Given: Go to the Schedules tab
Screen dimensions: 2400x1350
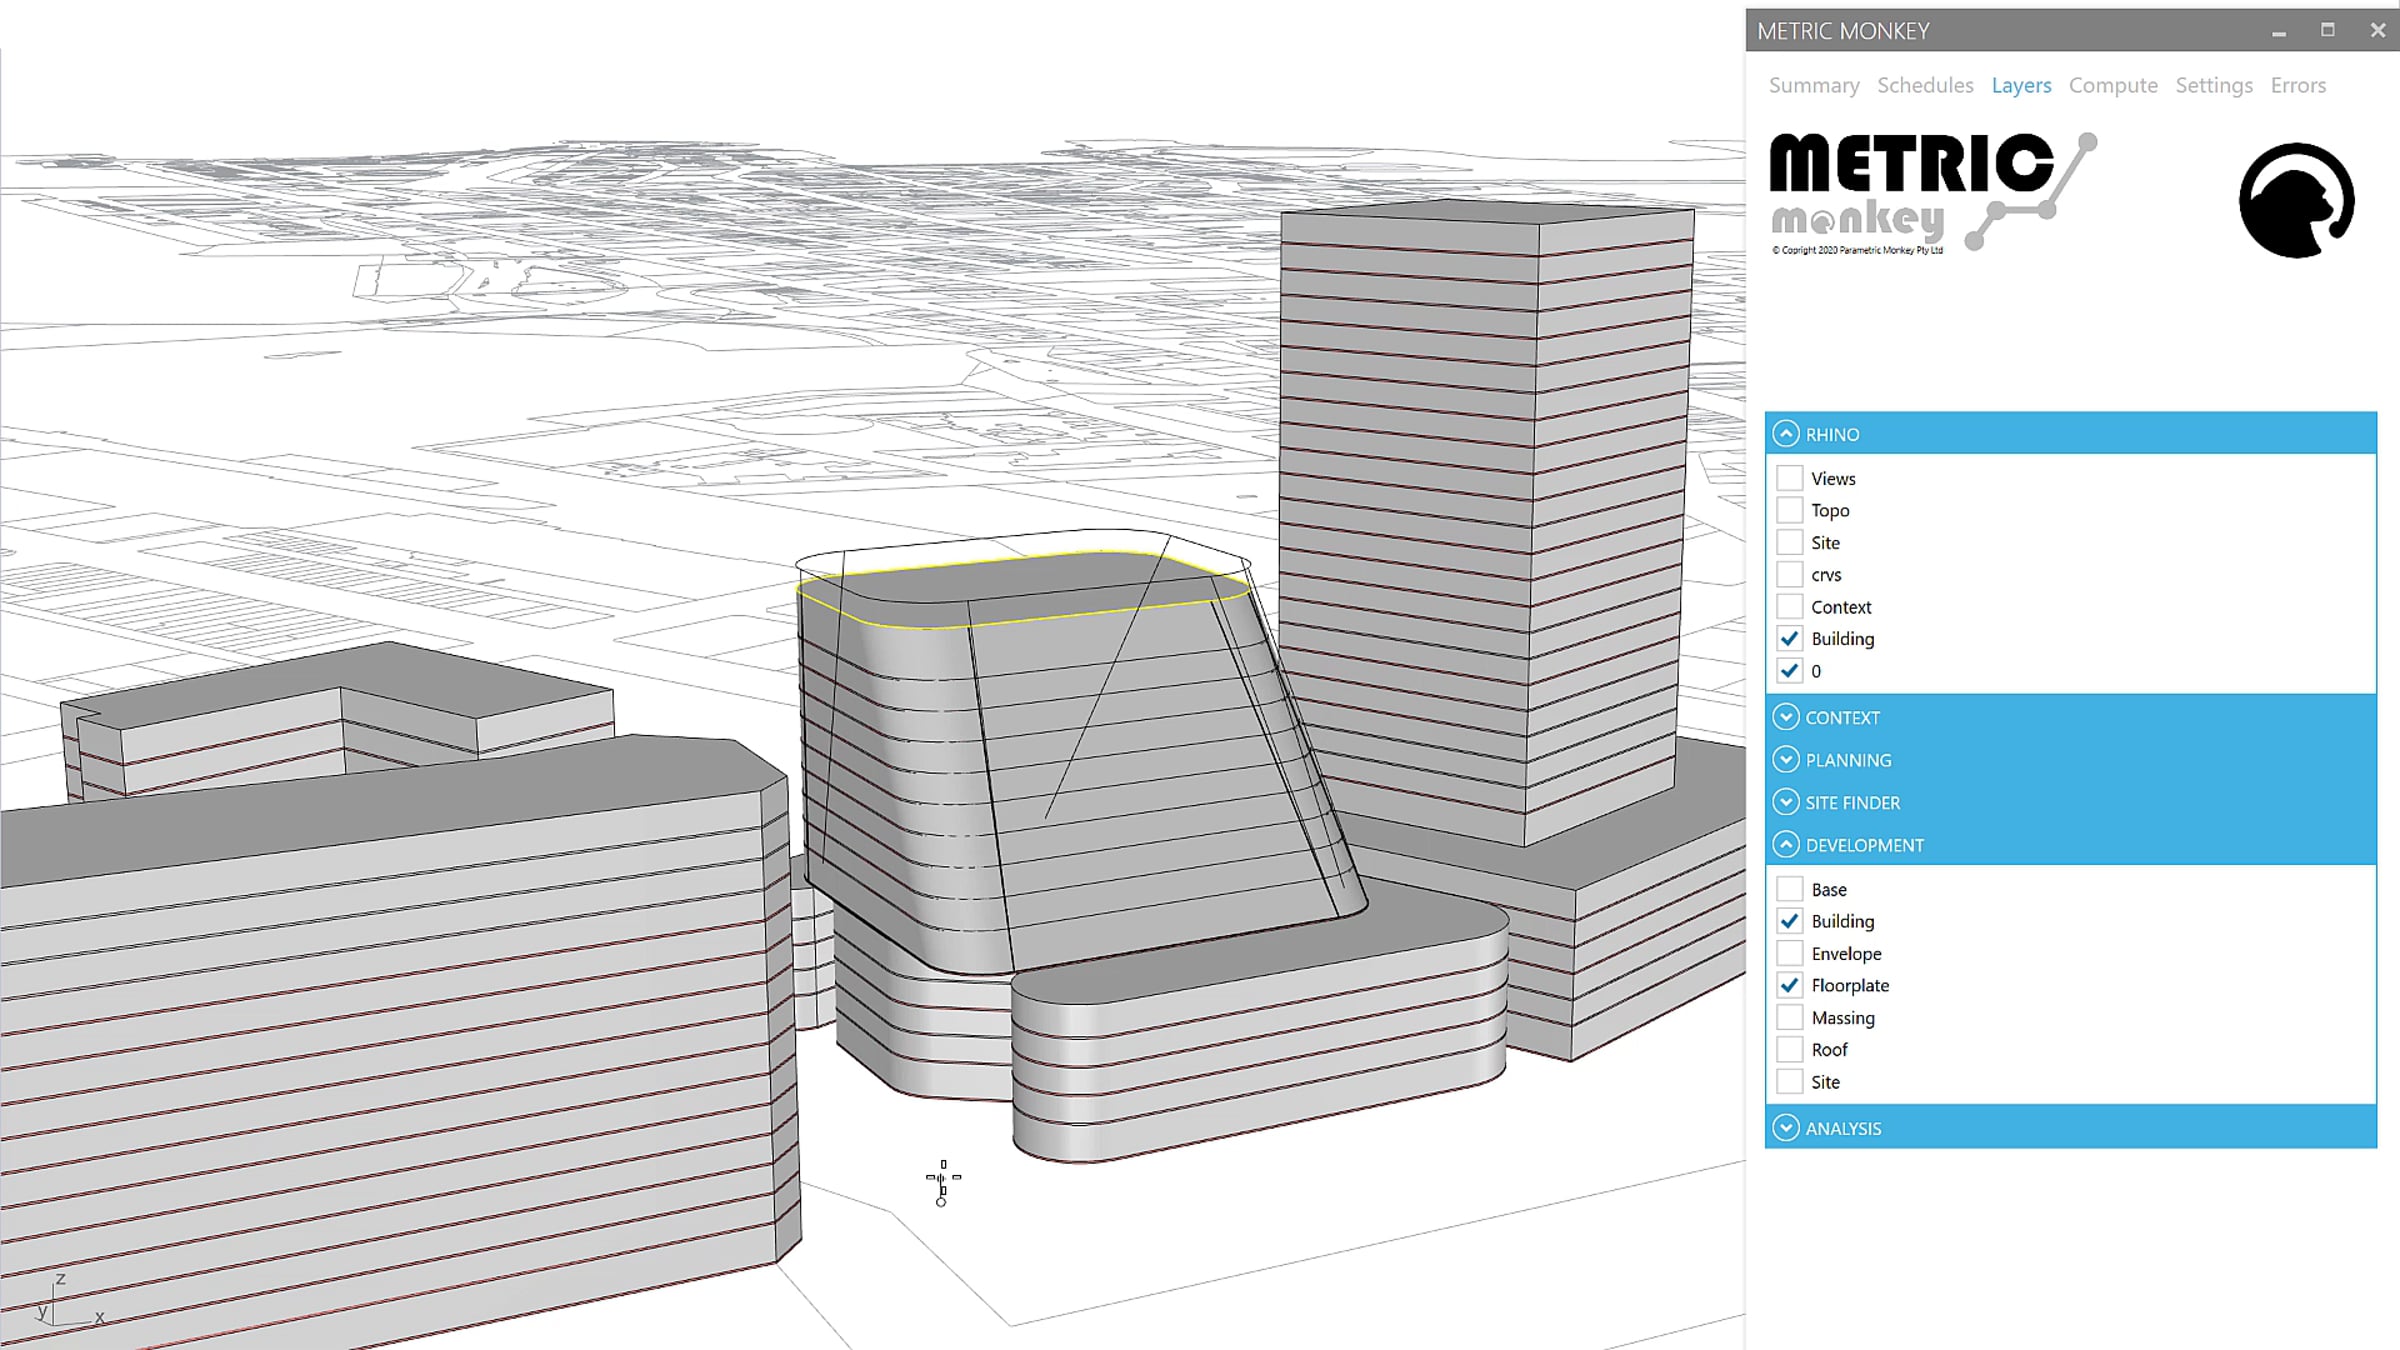Looking at the screenshot, I should 1925,85.
